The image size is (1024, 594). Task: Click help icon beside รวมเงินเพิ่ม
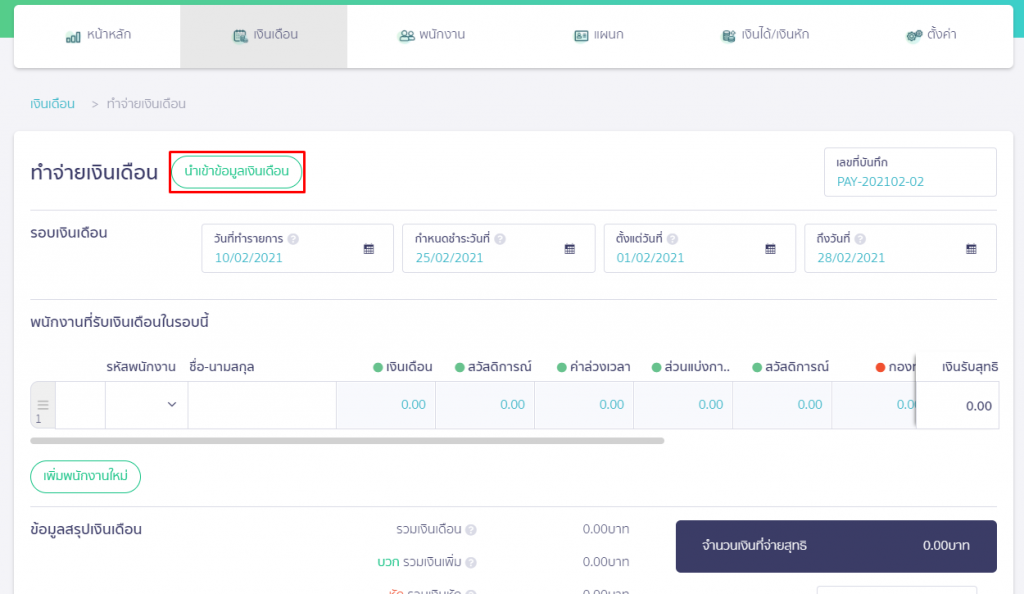pyautogui.click(x=471, y=562)
